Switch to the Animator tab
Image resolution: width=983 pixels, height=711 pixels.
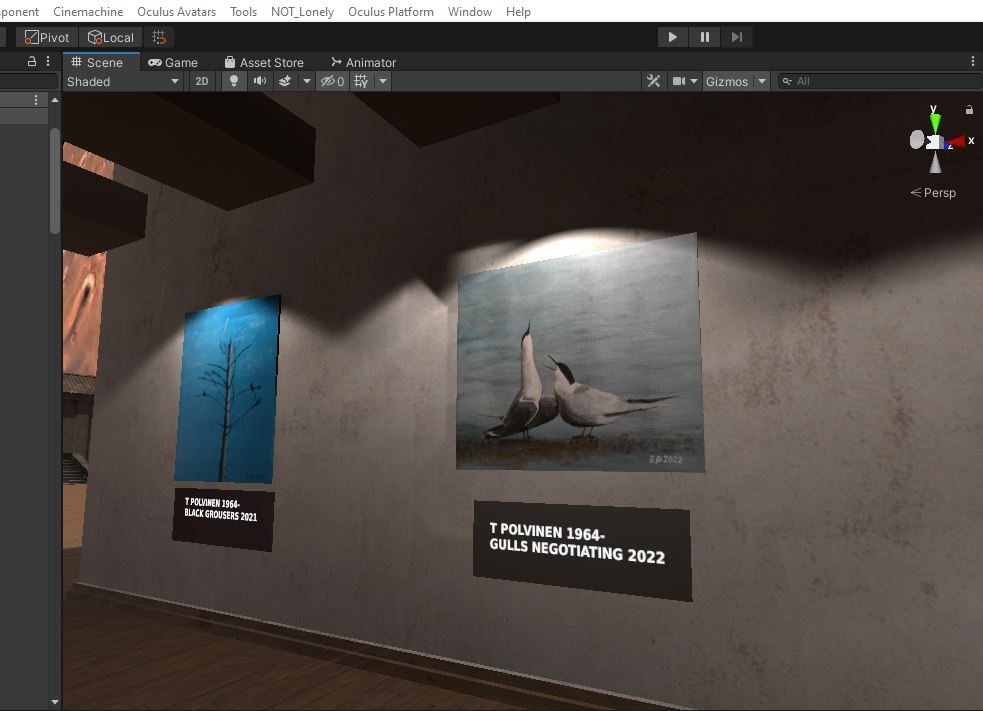coord(364,62)
